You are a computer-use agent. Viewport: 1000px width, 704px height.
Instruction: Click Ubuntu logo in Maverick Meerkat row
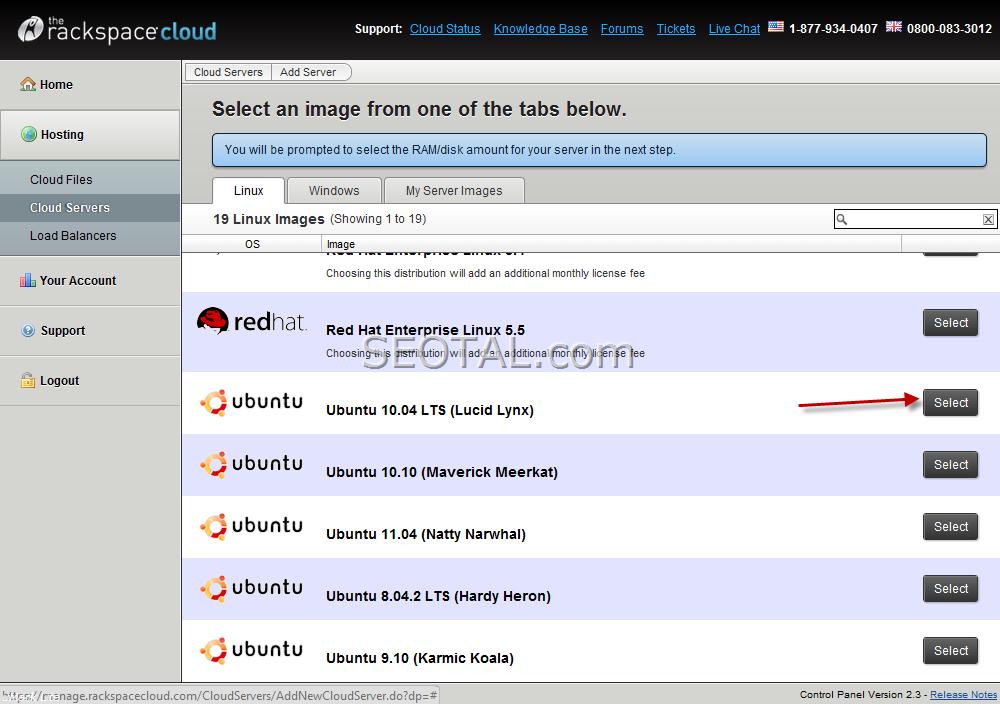(x=251, y=464)
